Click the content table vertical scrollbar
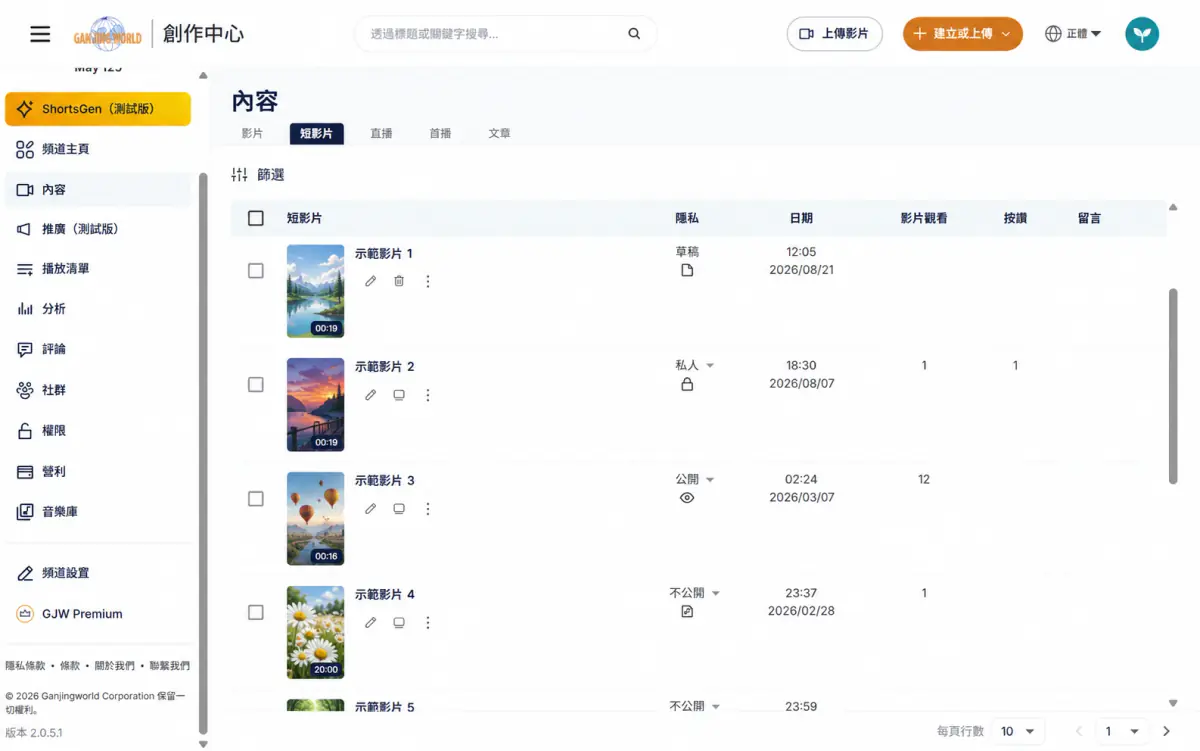 pyautogui.click(x=1174, y=386)
